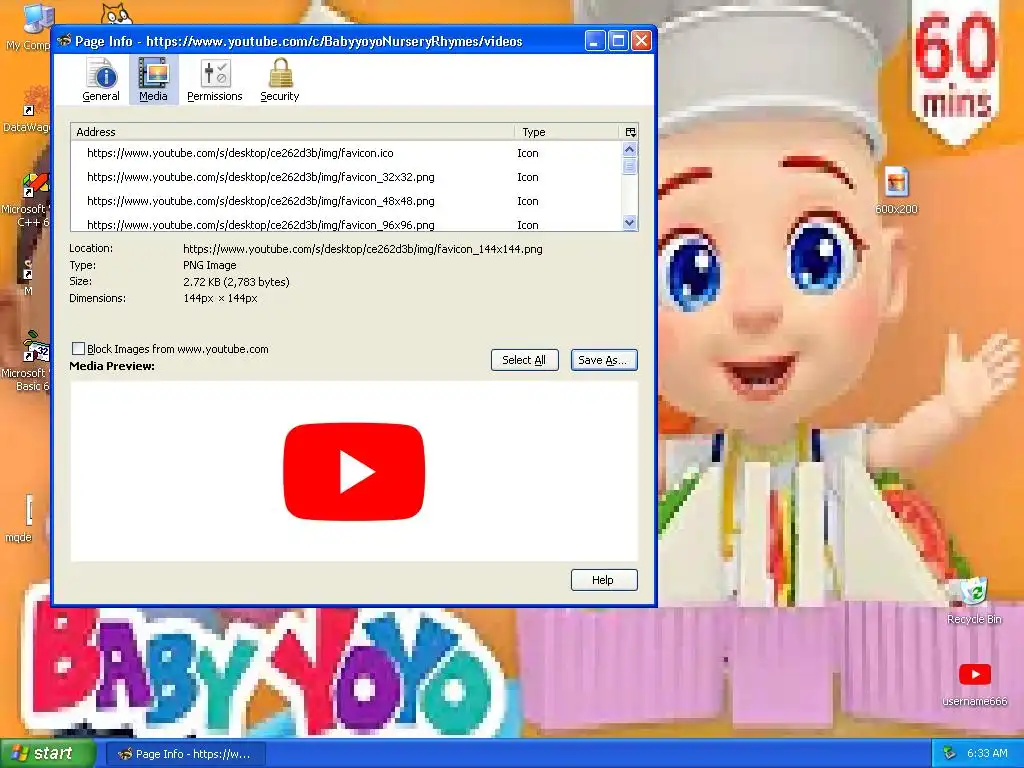This screenshot has height=768, width=1024.
Task: Switch to the Permissions tab
Action: pos(214,80)
